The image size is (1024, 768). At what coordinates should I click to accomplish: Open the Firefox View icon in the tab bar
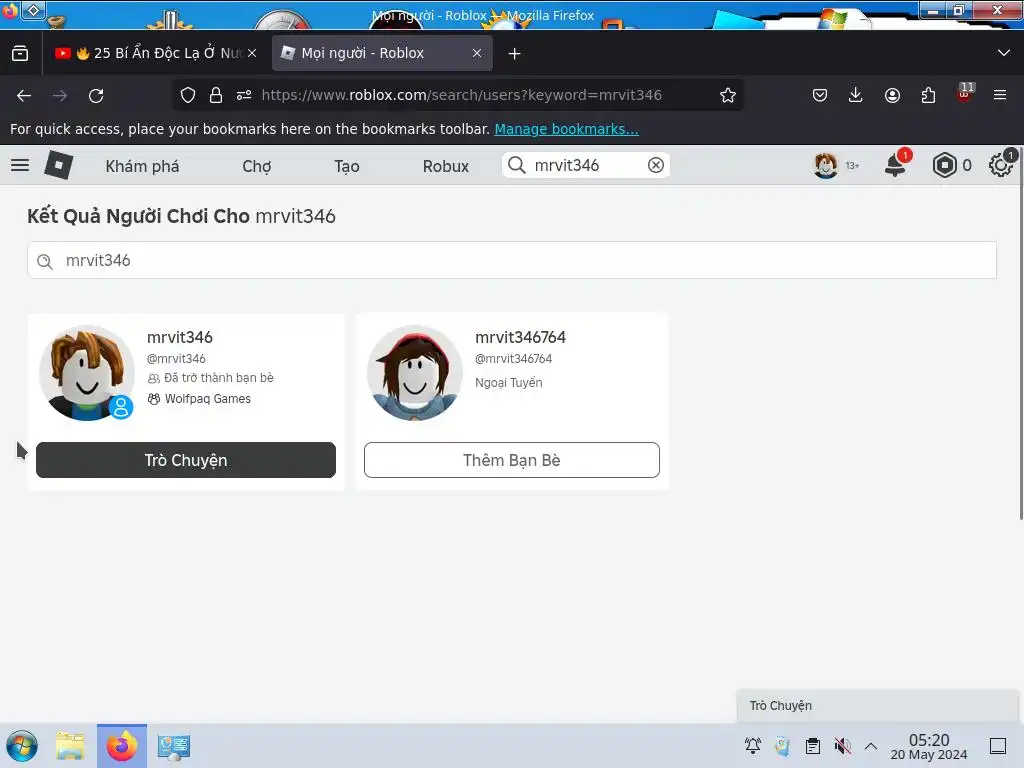[x=20, y=54]
